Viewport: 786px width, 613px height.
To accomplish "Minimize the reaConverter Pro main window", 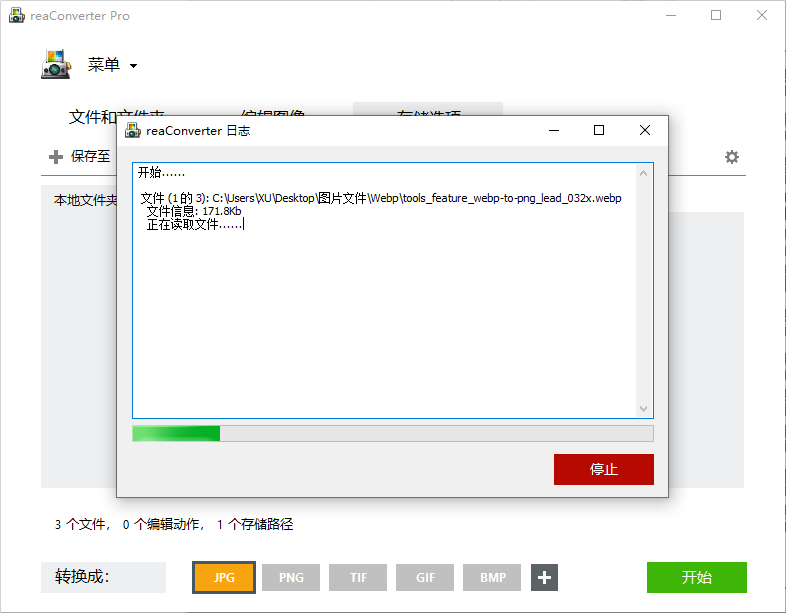I will coord(671,16).
